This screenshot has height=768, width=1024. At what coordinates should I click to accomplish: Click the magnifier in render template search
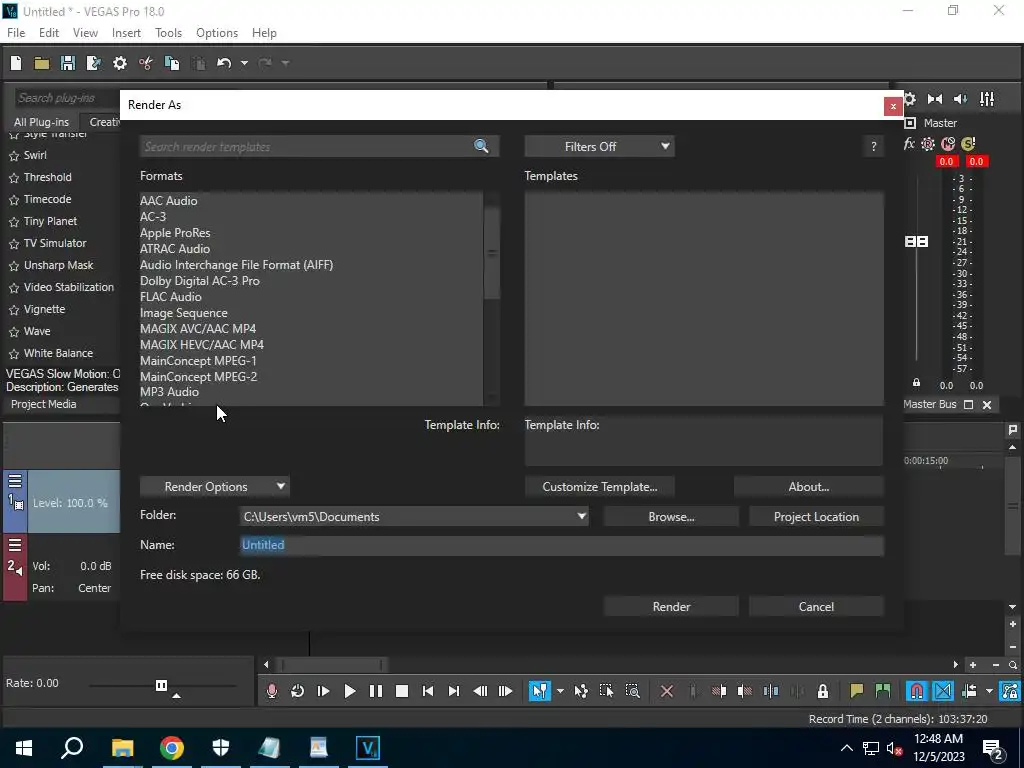(x=481, y=146)
